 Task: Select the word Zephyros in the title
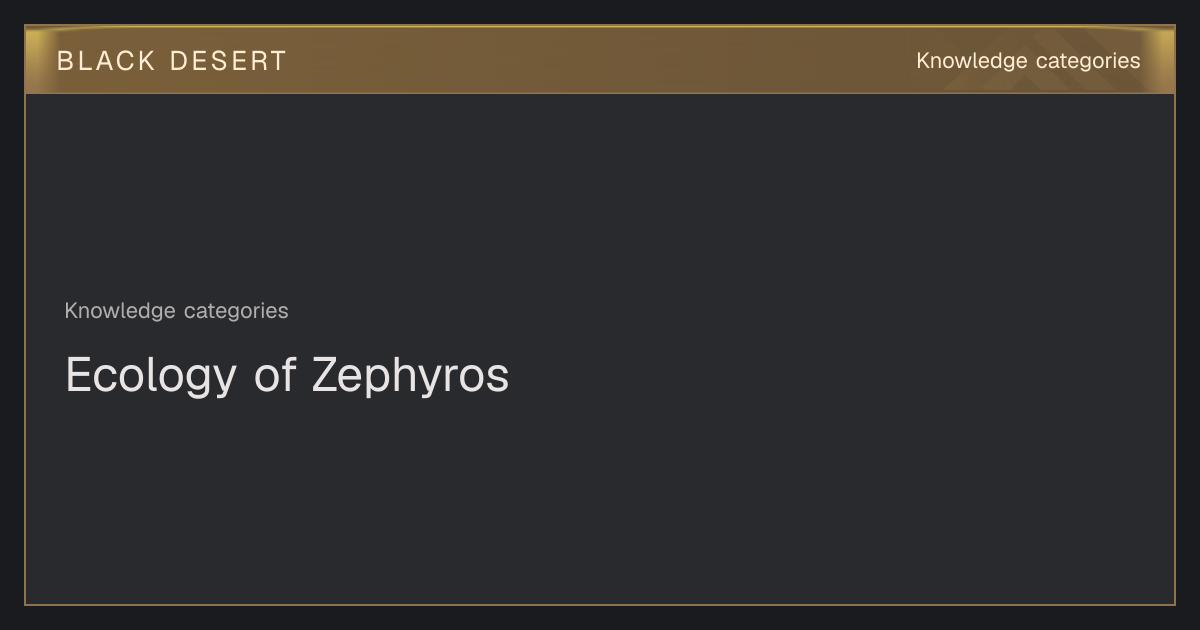pos(410,376)
